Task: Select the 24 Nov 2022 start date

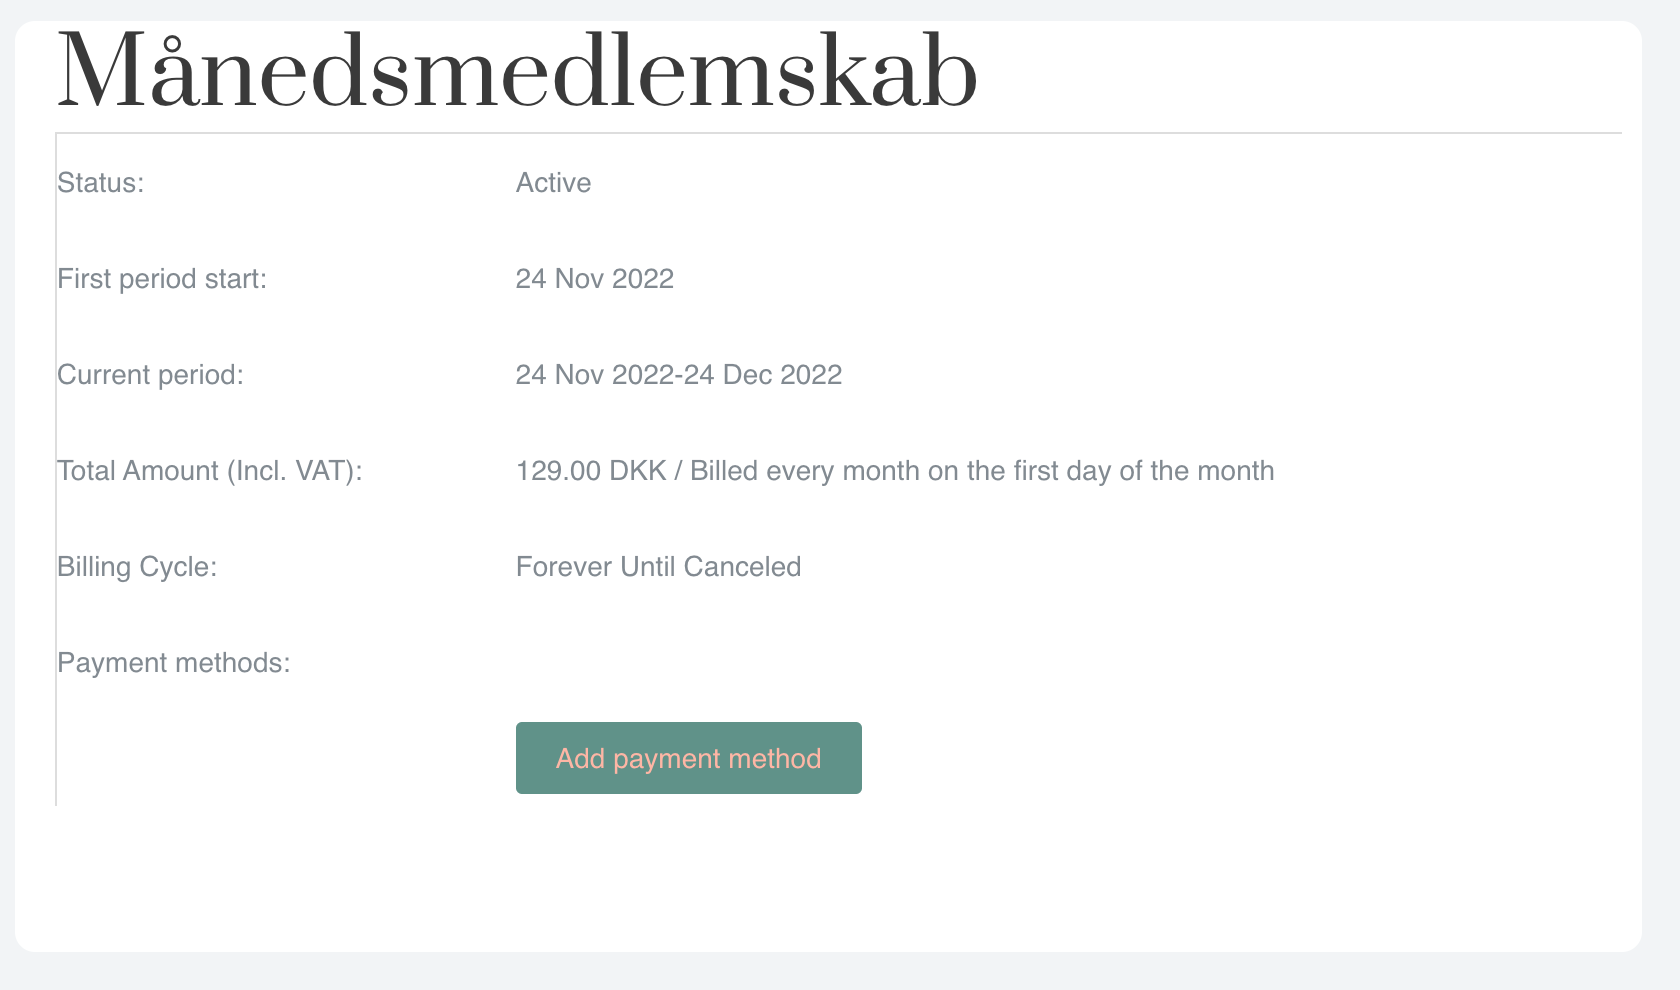Action: point(594,278)
